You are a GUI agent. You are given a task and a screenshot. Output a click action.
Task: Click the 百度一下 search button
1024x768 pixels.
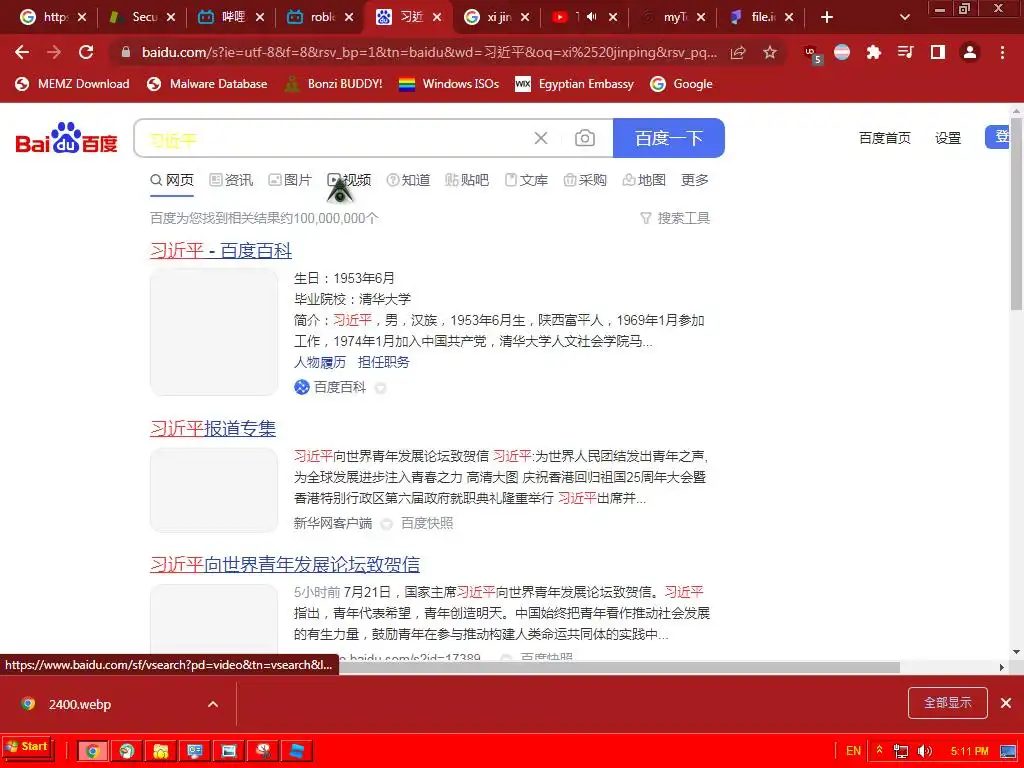[x=669, y=138]
